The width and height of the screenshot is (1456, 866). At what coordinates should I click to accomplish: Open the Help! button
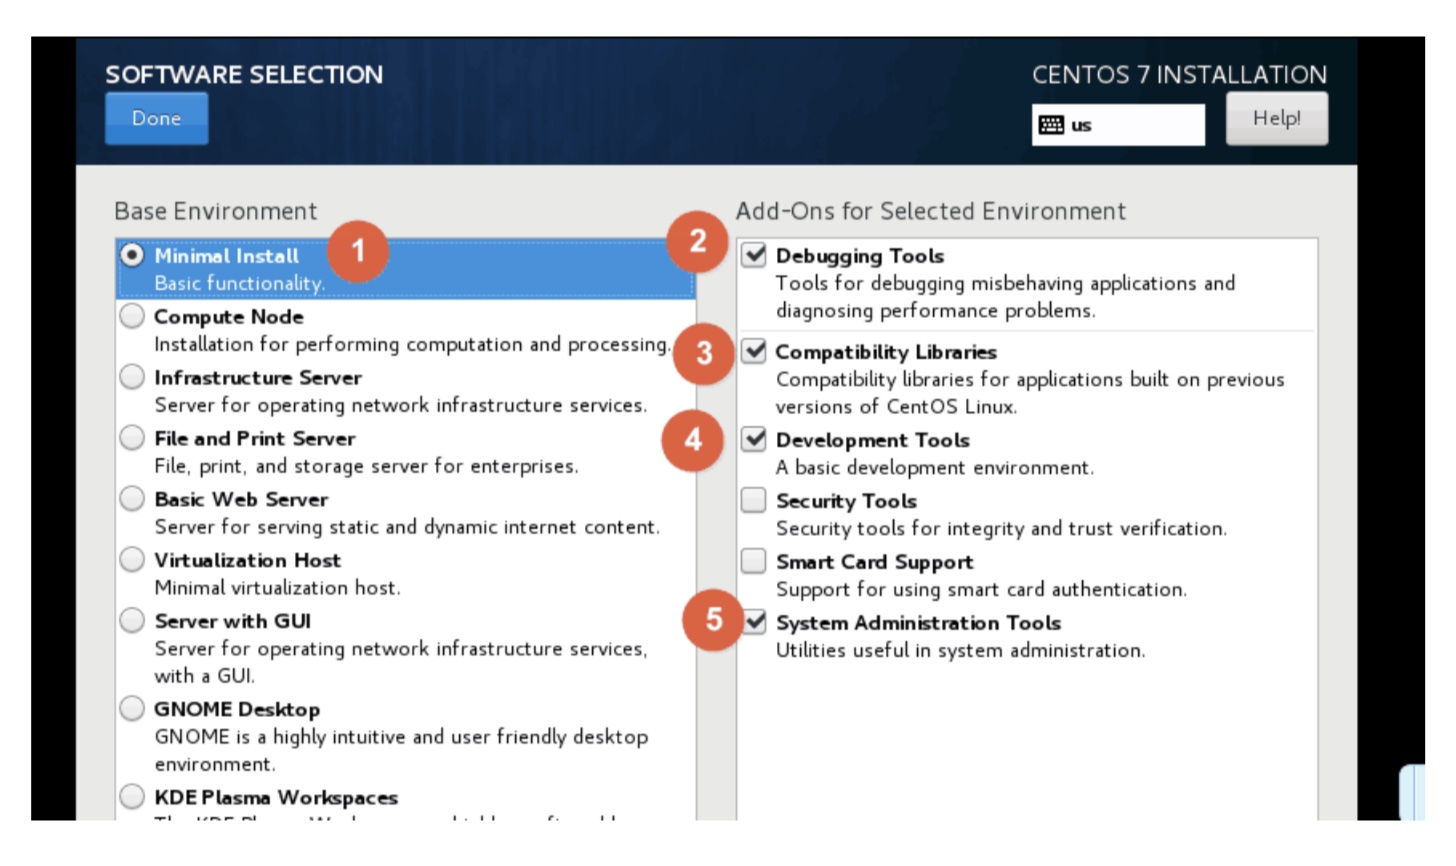[x=1276, y=118]
